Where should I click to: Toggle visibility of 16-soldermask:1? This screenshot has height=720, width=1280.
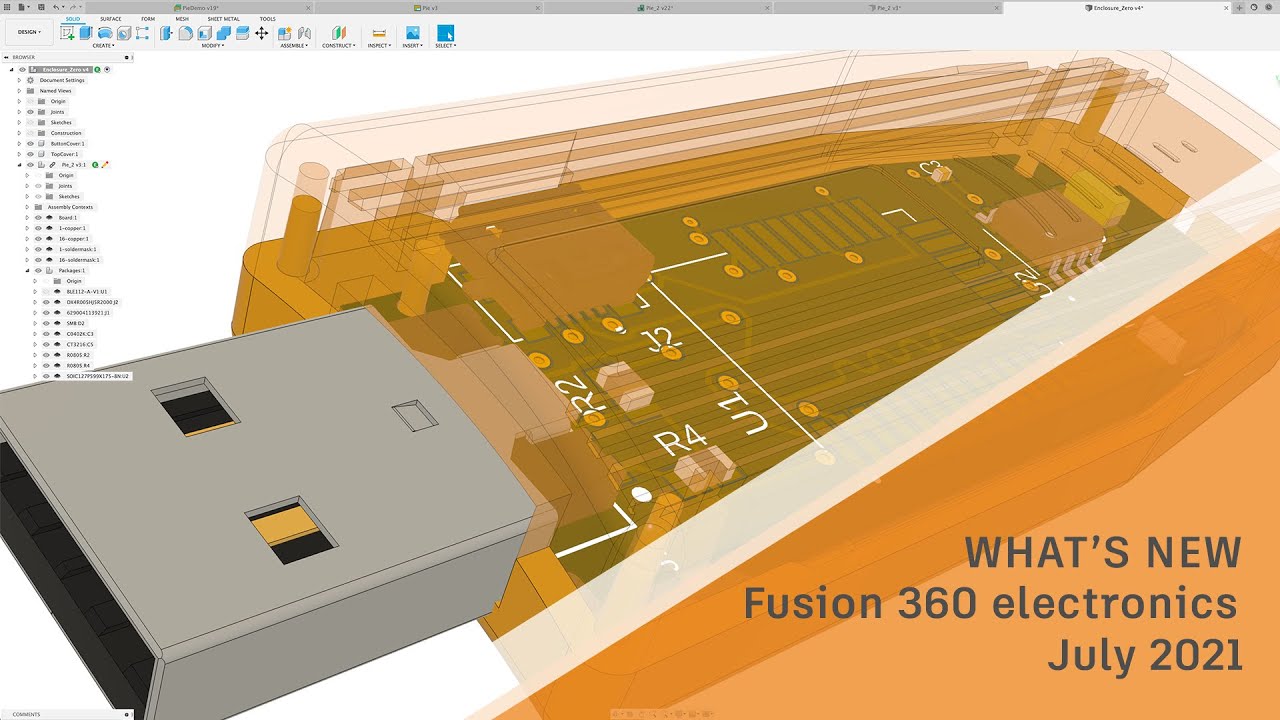(38, 259)
